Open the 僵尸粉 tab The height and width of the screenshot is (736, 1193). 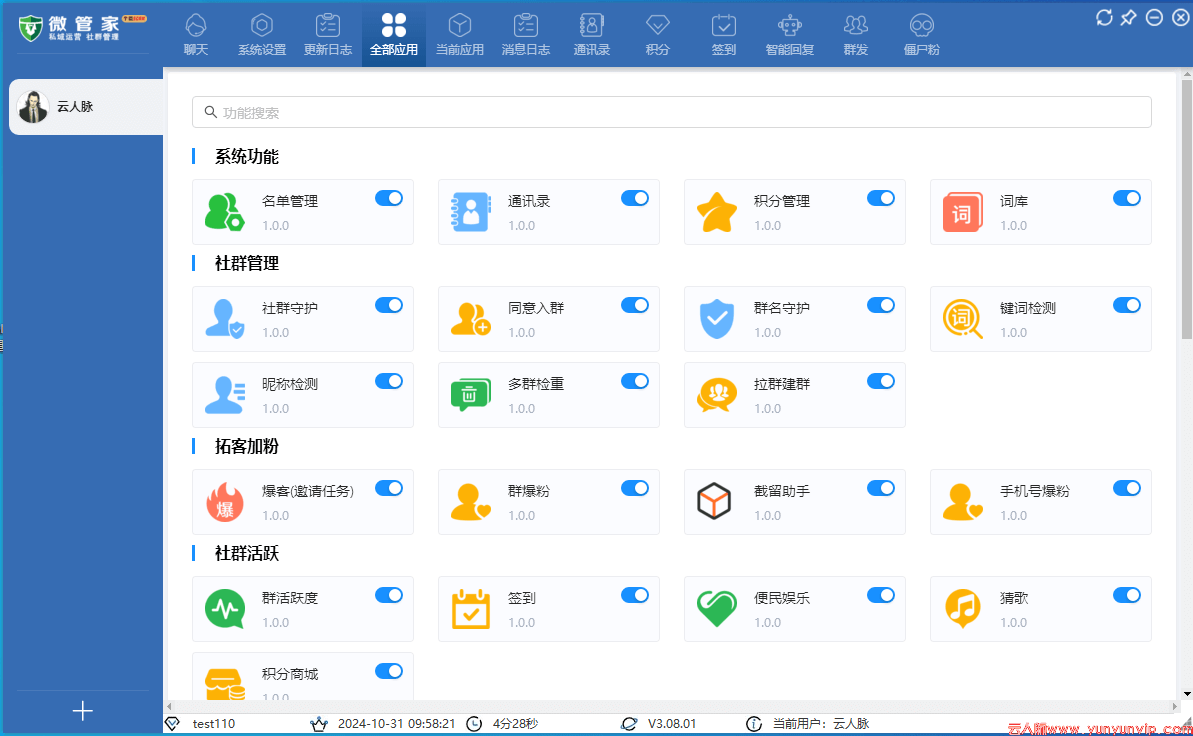(921, 34)
